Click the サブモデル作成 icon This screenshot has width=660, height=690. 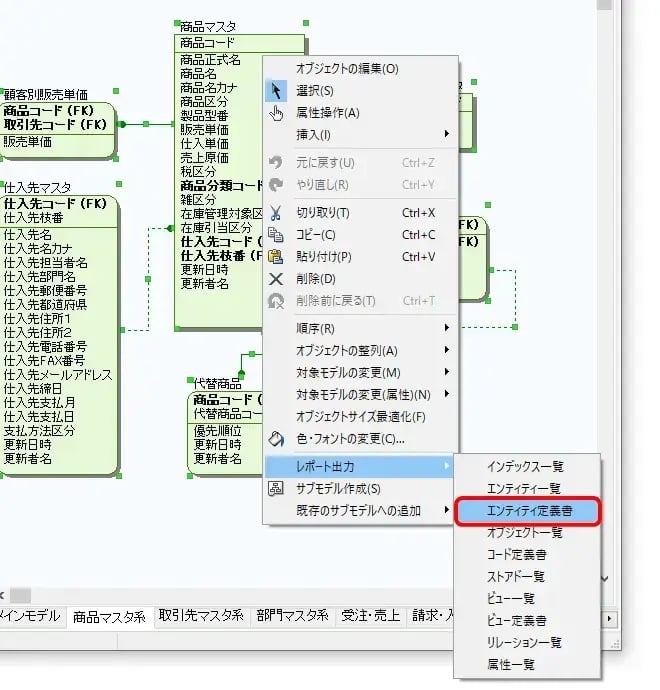(277, 489)
